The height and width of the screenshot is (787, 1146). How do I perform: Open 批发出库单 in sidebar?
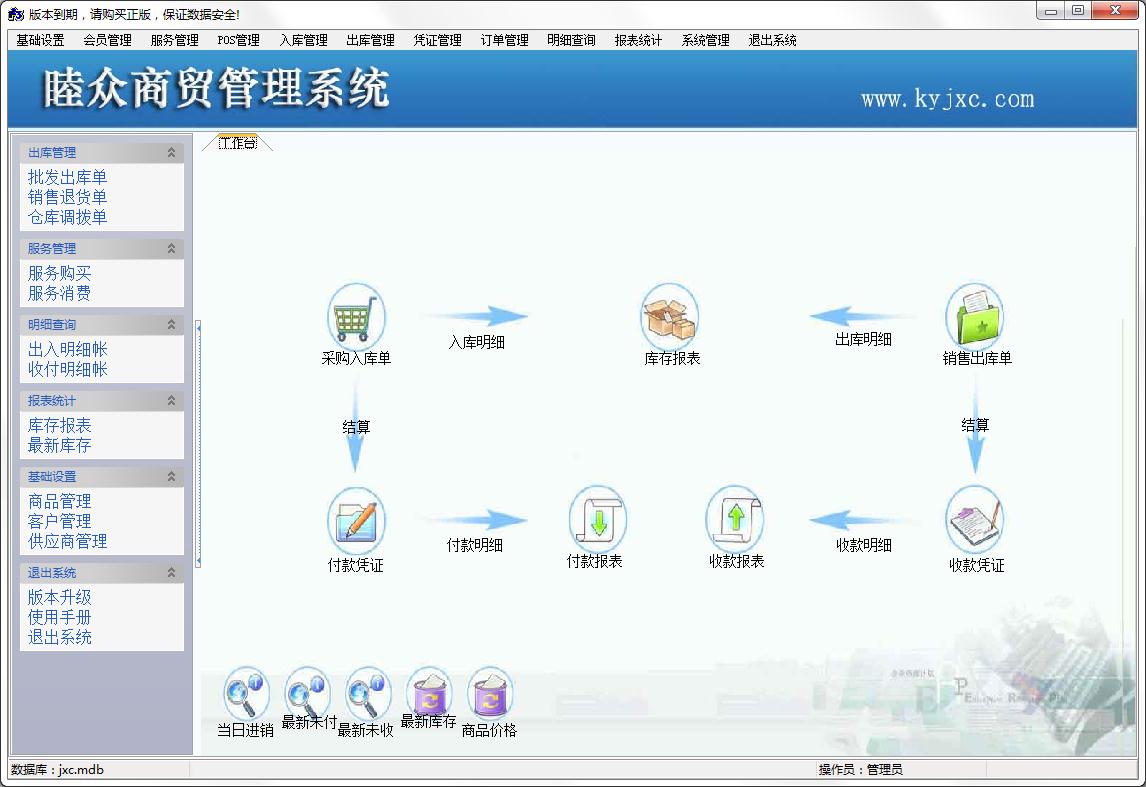pyautogui.click(x=67, y=177)
